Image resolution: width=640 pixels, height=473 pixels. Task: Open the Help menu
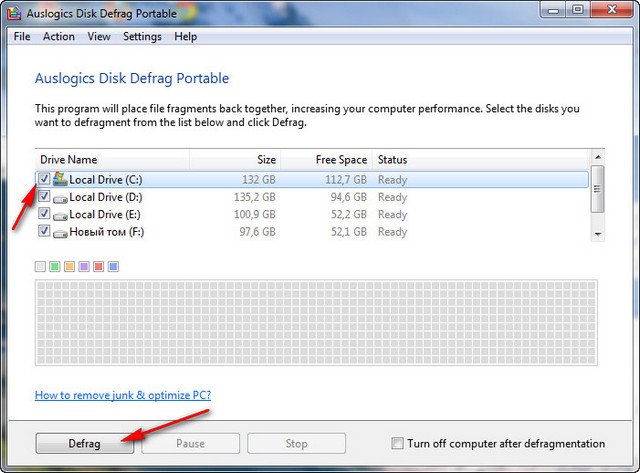(186, 36)
